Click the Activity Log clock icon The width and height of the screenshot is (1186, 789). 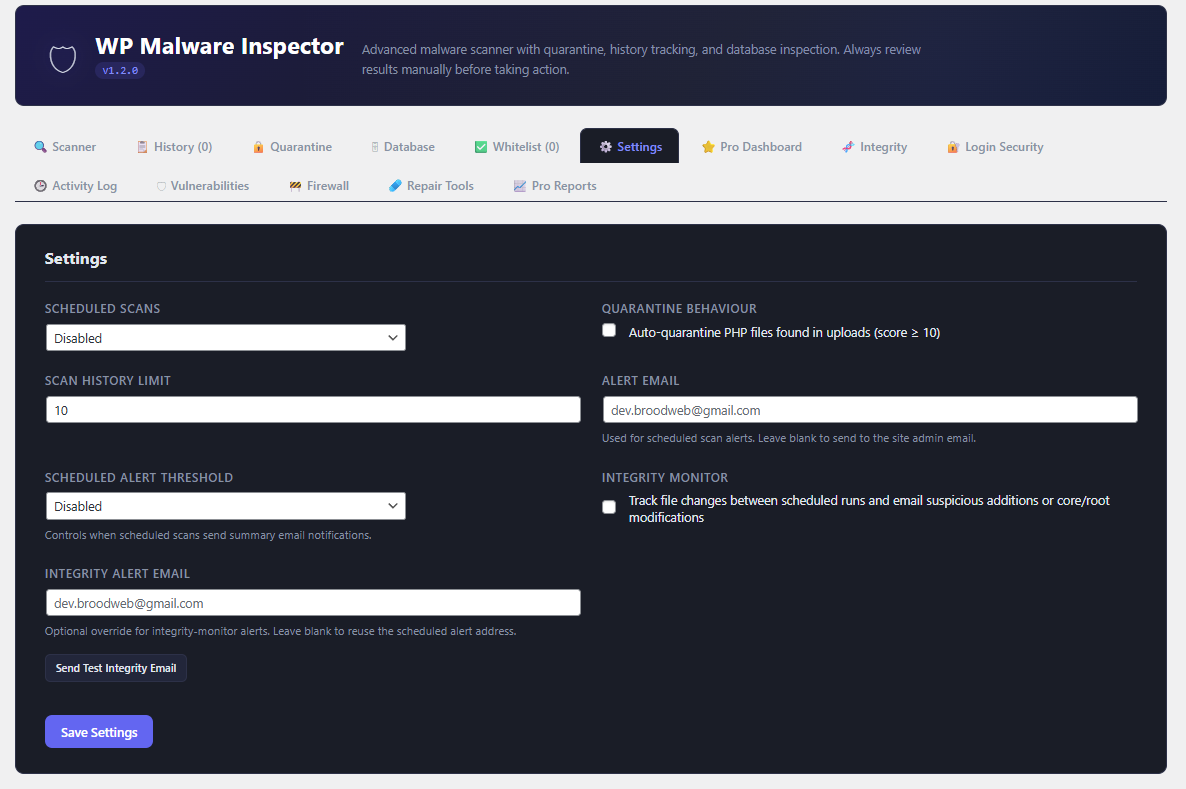point(41,186)
